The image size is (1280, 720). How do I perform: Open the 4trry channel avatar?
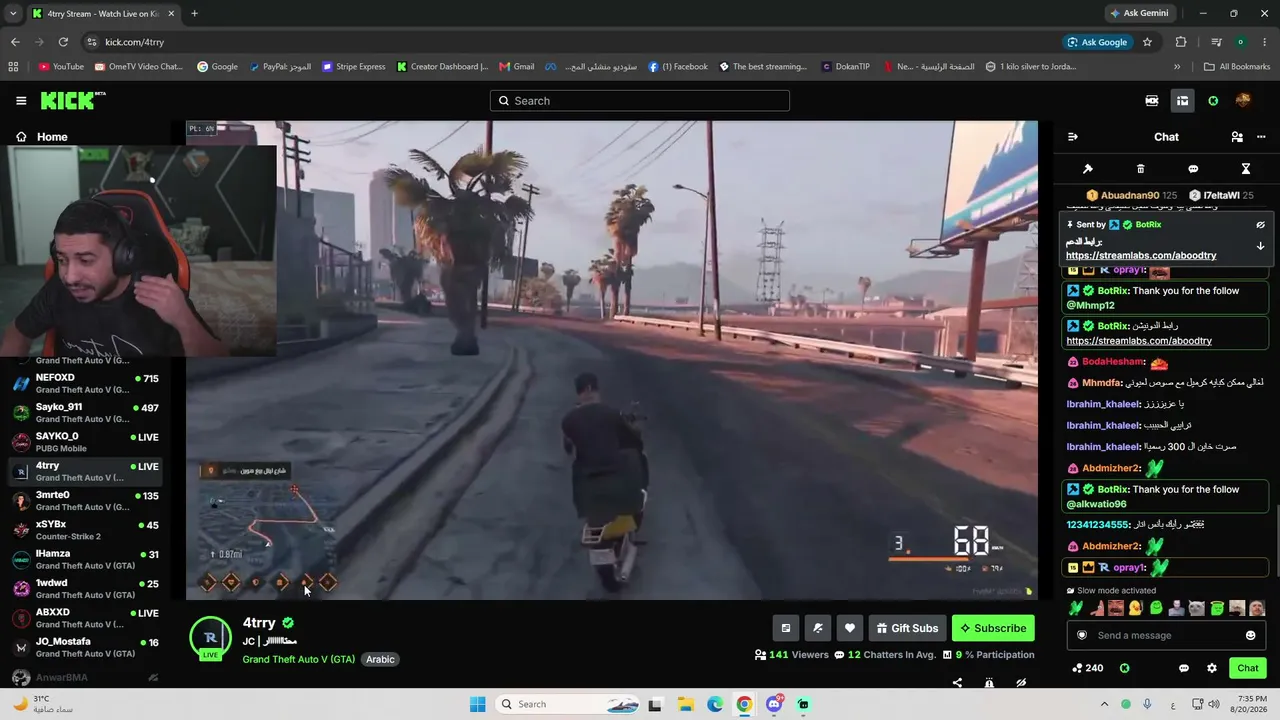(210, 637)
